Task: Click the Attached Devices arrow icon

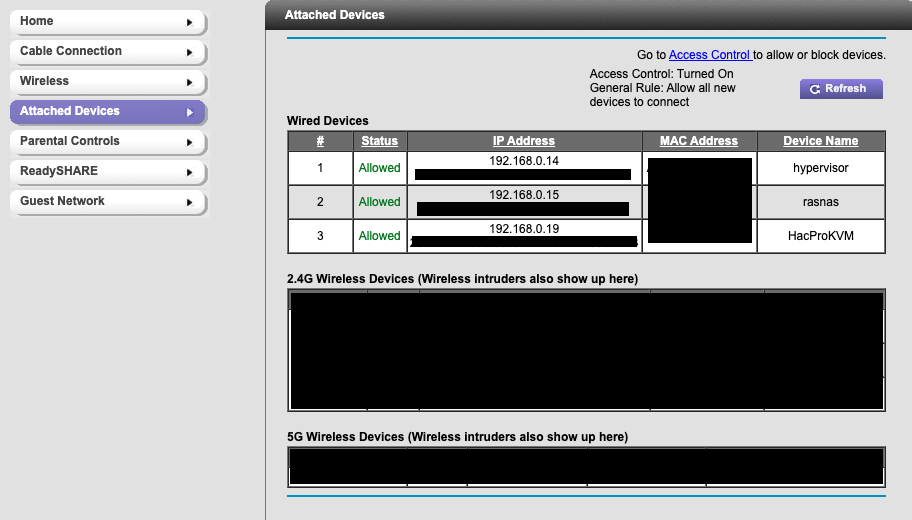Action: tap(189, 112)
